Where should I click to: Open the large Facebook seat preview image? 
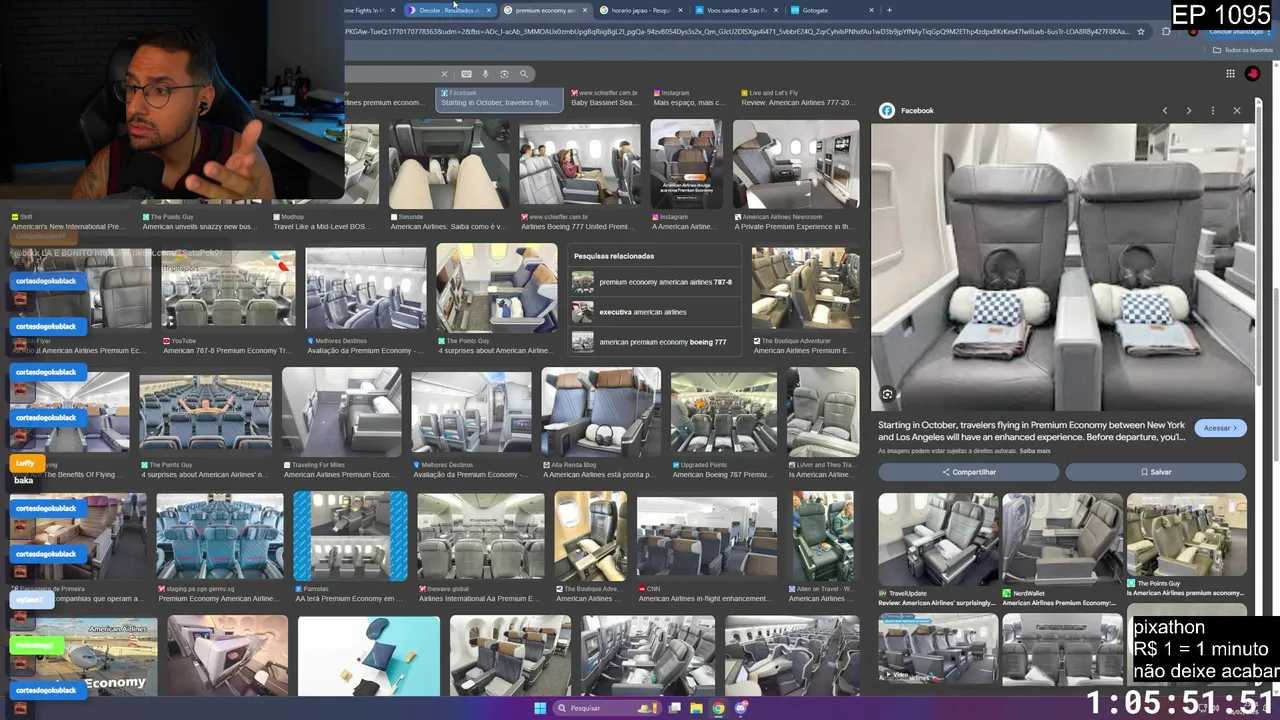[x=1062, y=267]
